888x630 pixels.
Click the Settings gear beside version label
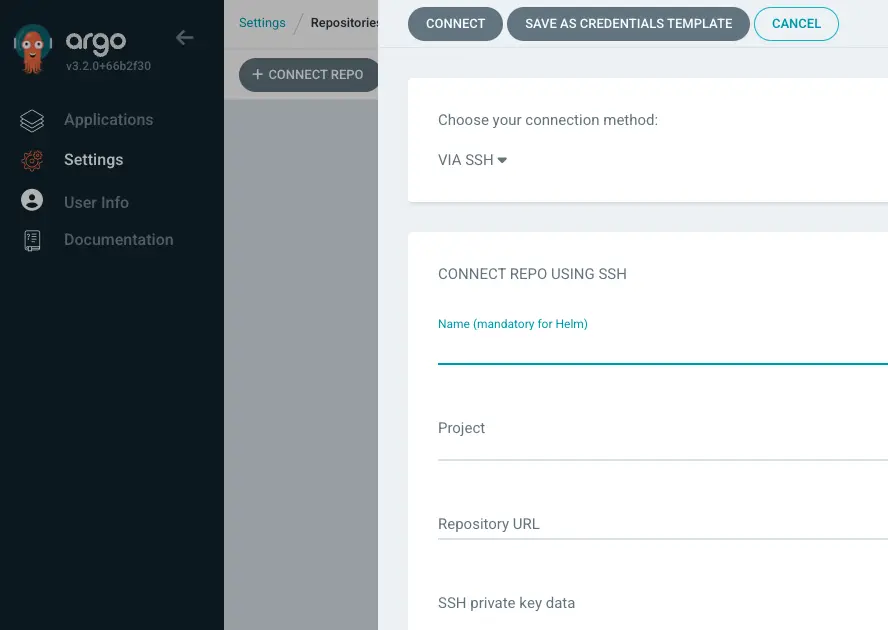(33, 160)
